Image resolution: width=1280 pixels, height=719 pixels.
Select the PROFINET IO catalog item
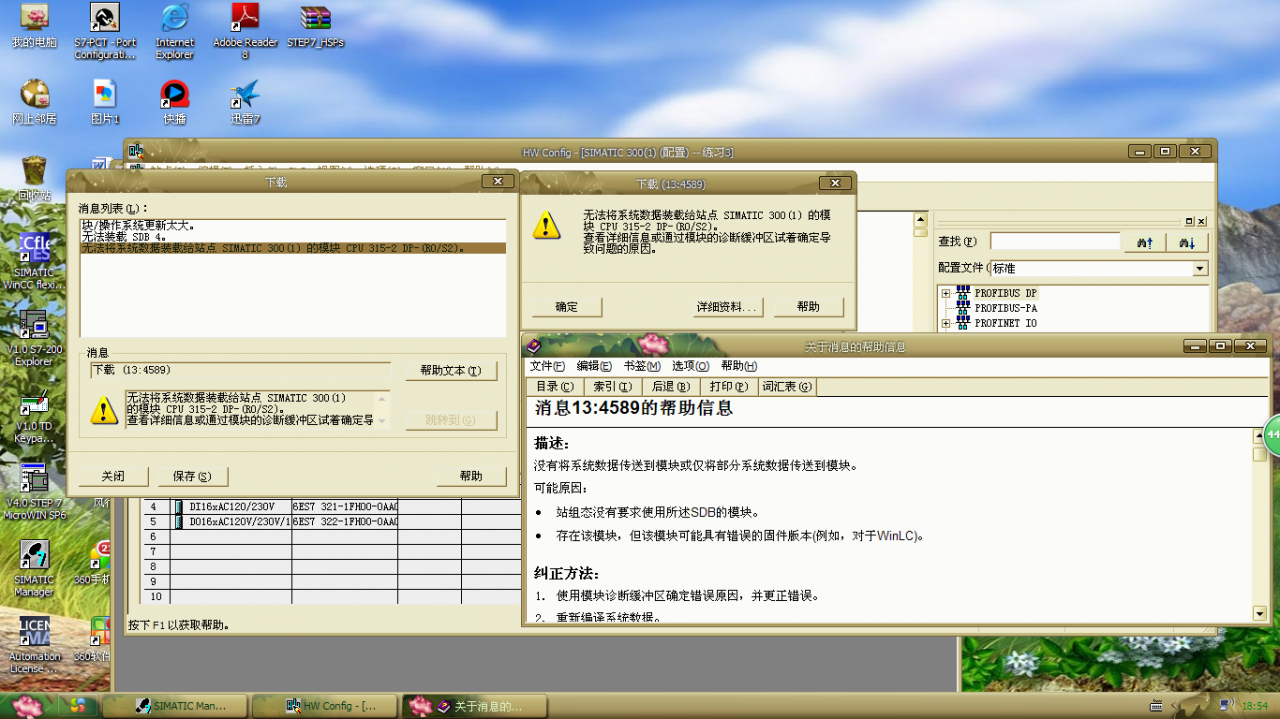1005,323
